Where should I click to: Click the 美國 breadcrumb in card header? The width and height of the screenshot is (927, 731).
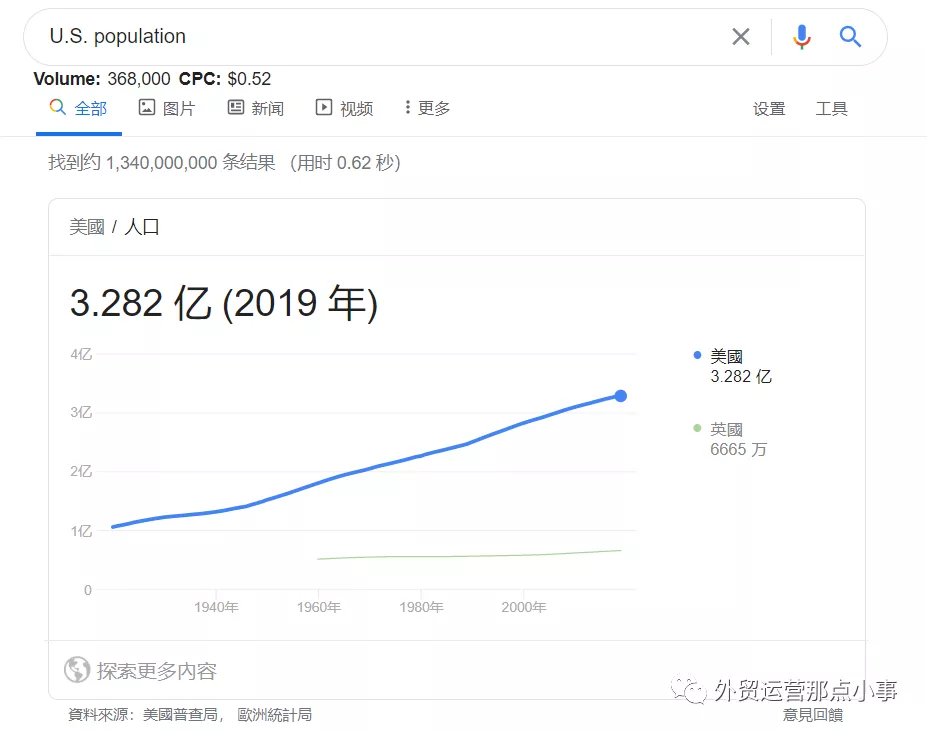[x=87, y=227]
